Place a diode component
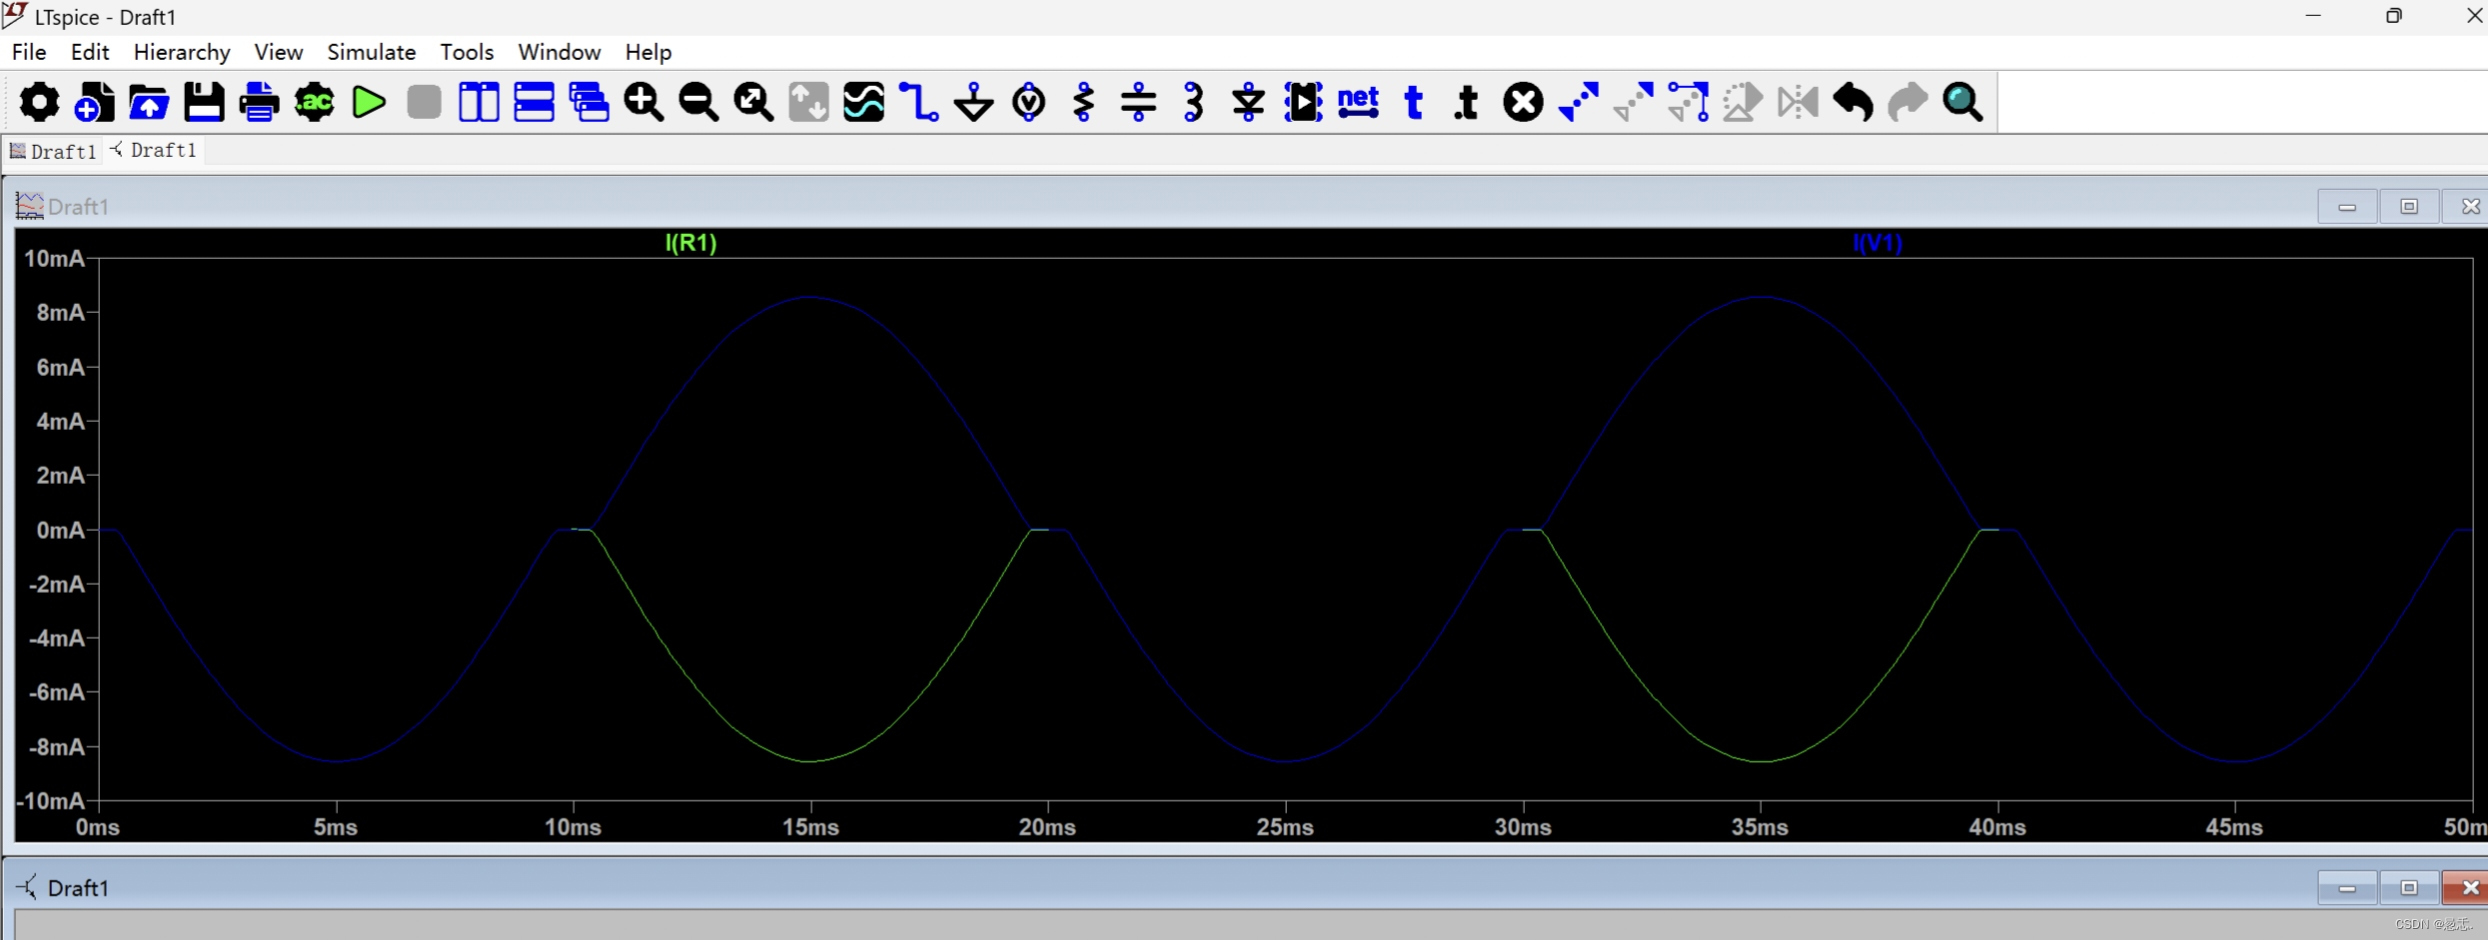 [1248, 102]
